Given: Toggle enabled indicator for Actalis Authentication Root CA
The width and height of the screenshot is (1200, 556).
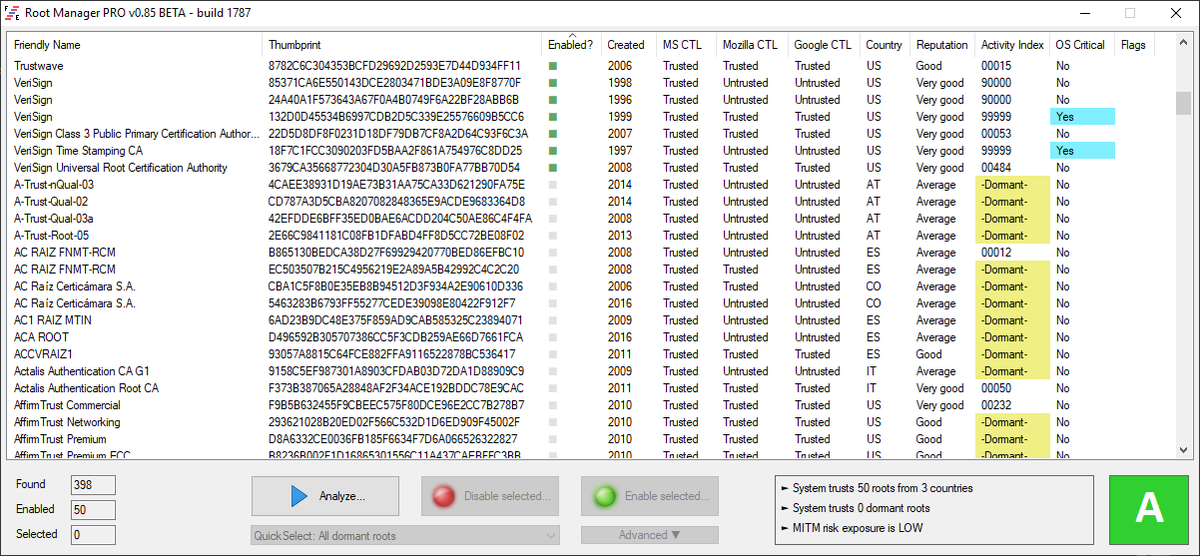Looking at the screenshot, I should (552, 389).
